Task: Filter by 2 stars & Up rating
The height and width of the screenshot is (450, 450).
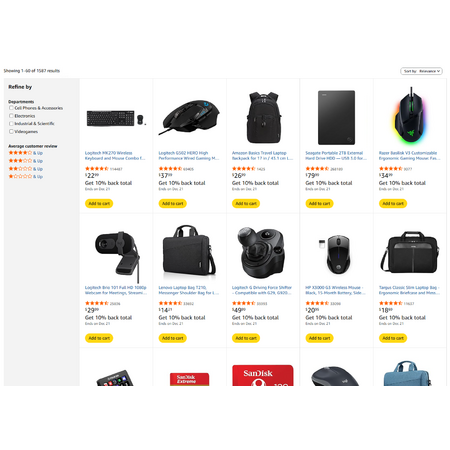Action: coord(26,169)
